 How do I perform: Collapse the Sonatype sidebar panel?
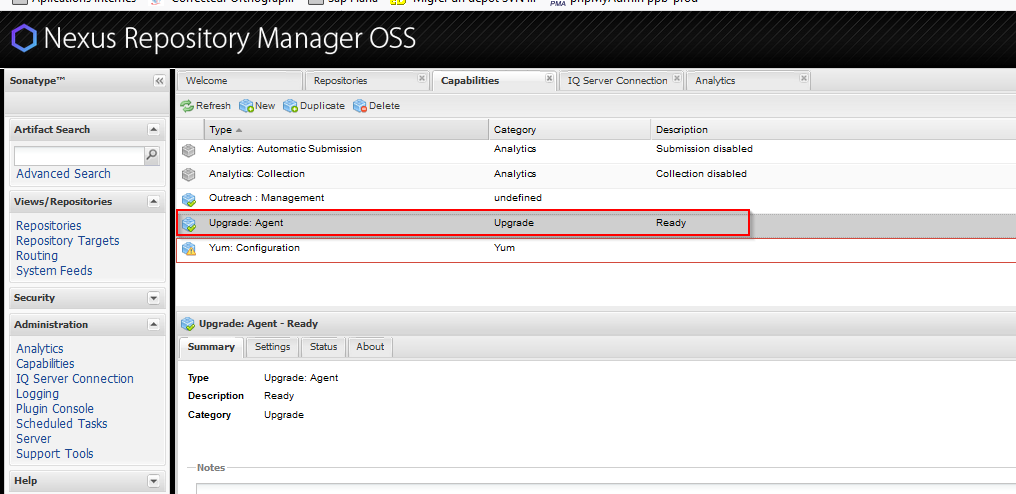click(x=159, y=81)
